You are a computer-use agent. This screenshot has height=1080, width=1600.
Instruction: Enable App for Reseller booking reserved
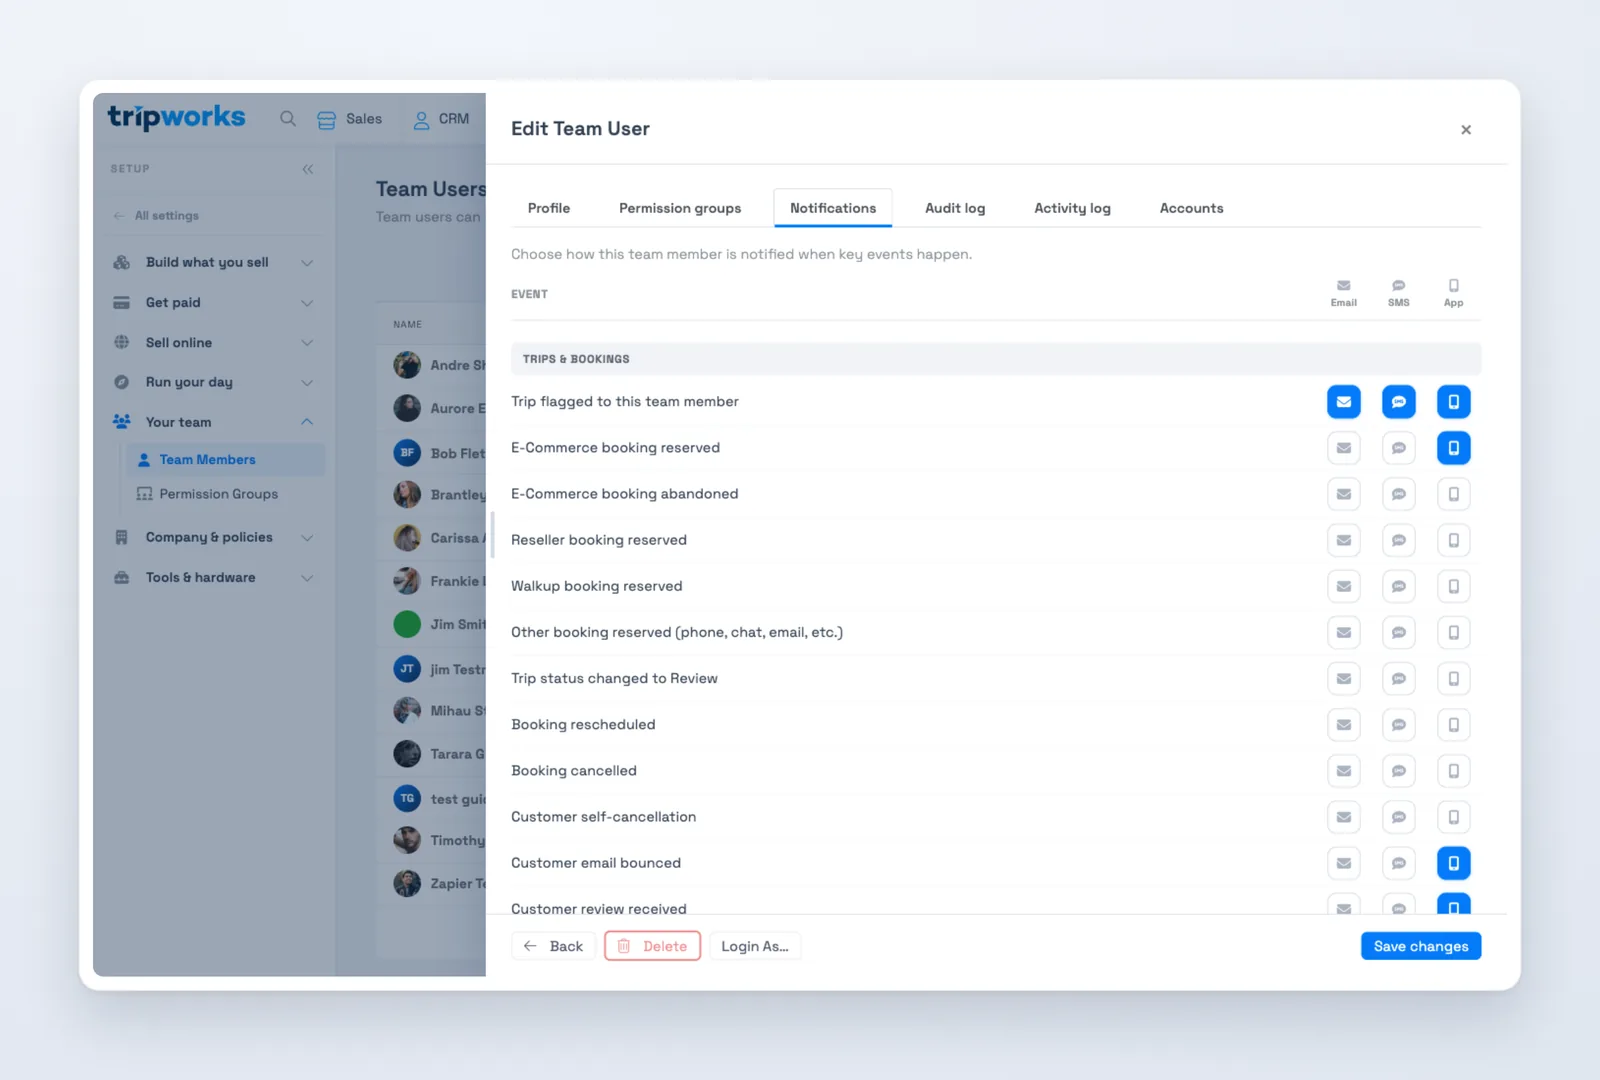coord(1454,540)
